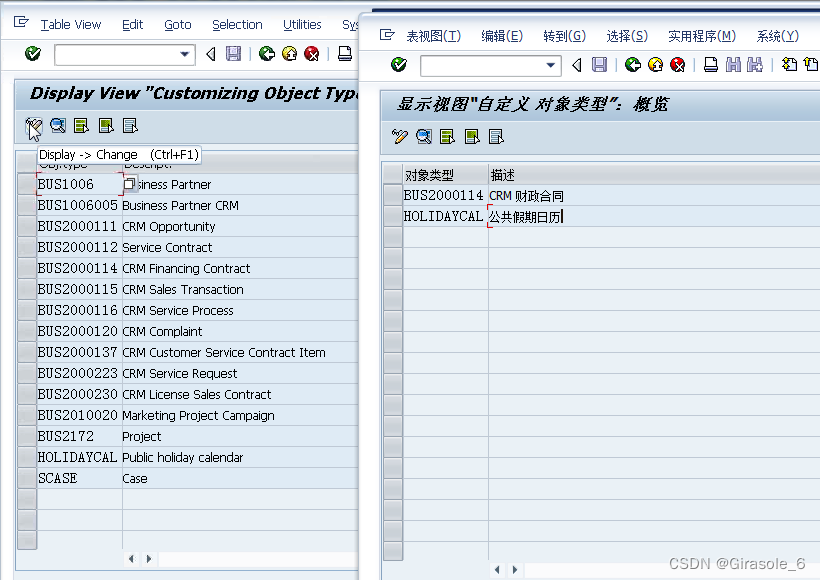Open command field dropdown in left window

tap(184, 54)
